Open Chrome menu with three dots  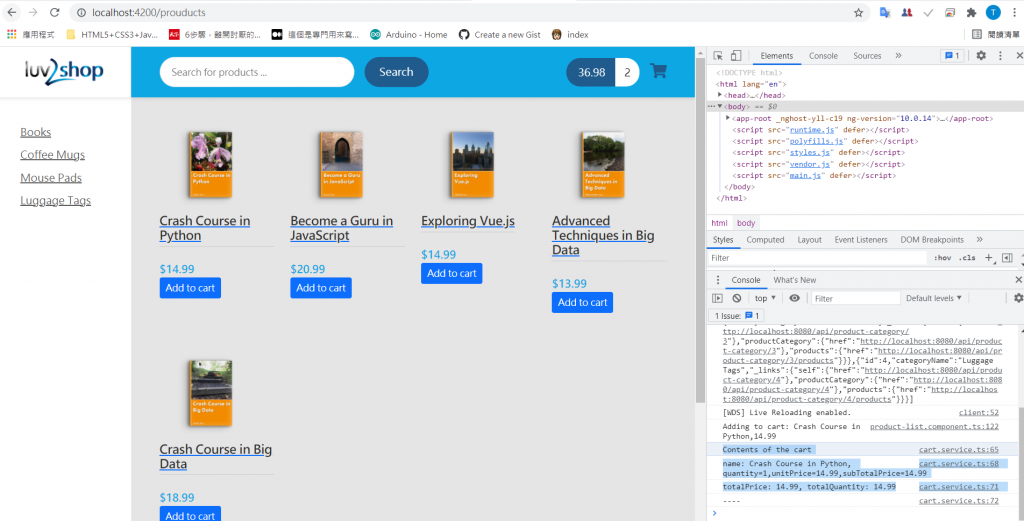click(x=1014, y=12)
